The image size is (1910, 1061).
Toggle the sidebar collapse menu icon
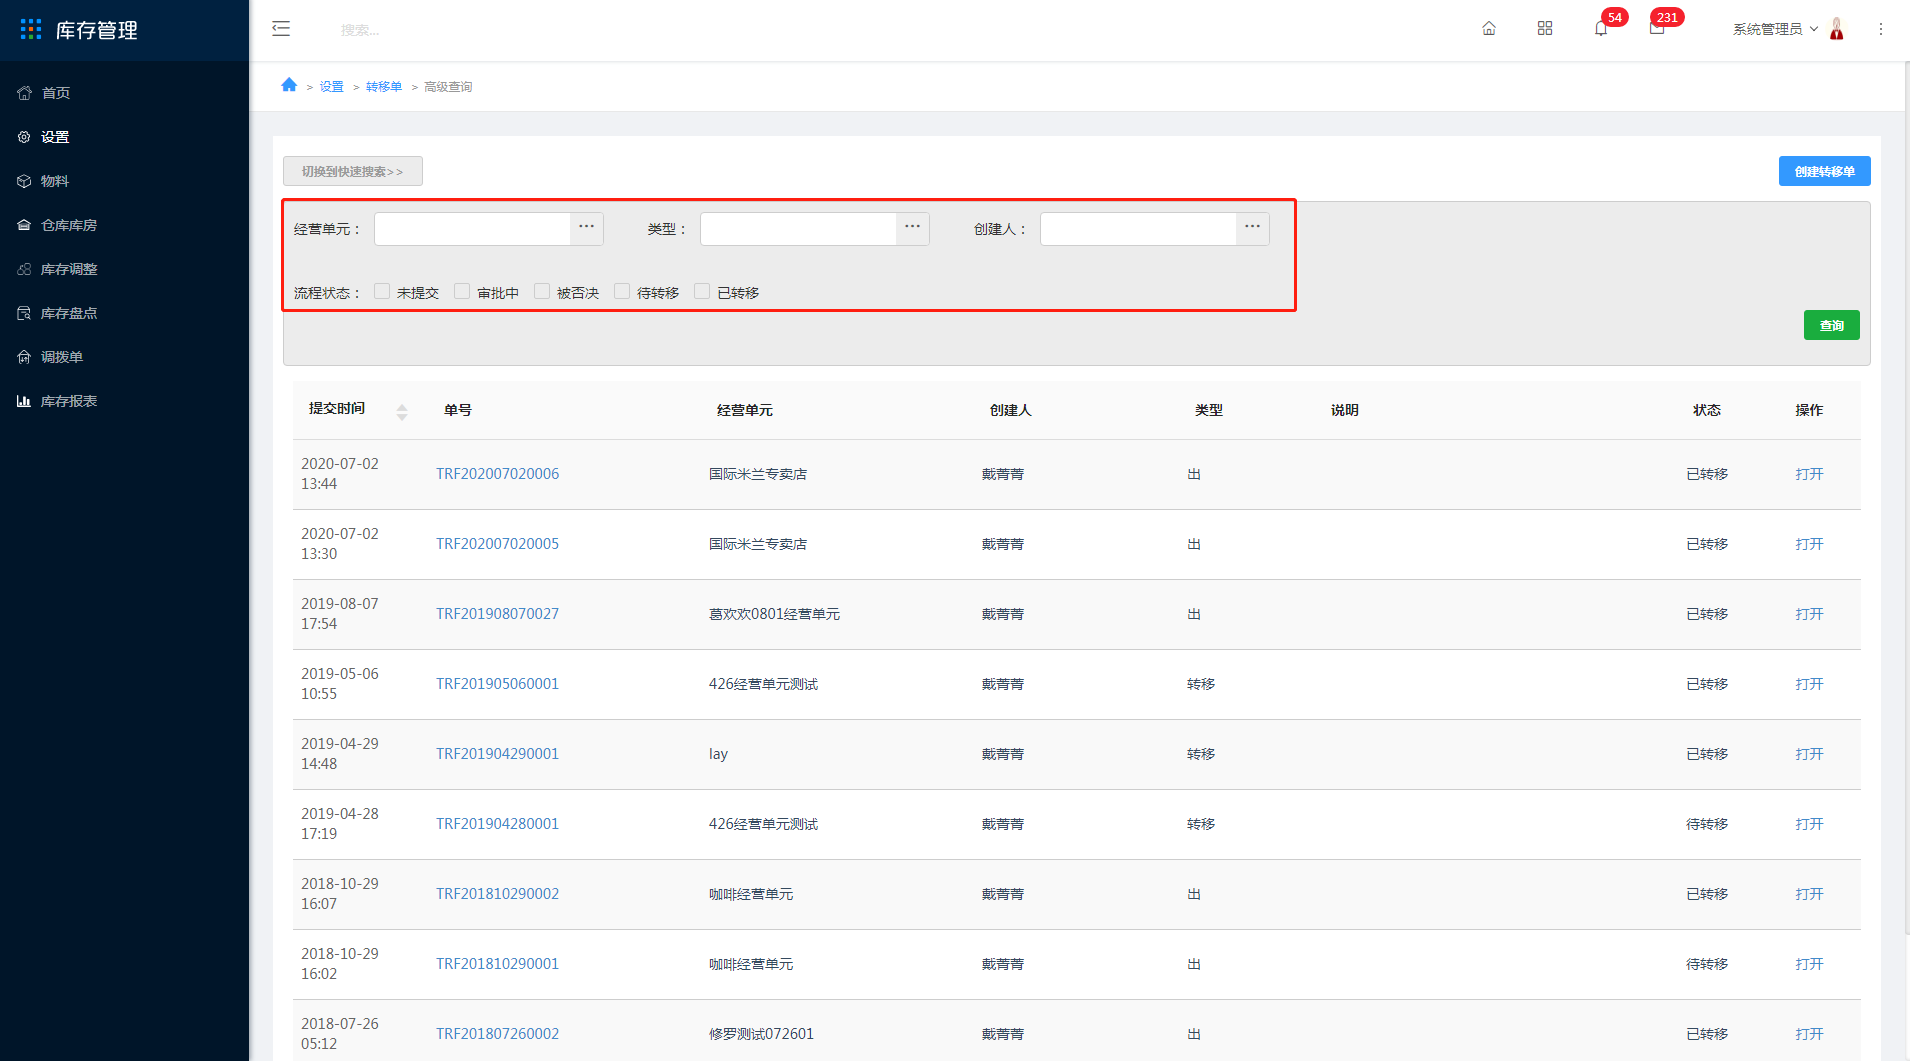[x=281, y=29]
